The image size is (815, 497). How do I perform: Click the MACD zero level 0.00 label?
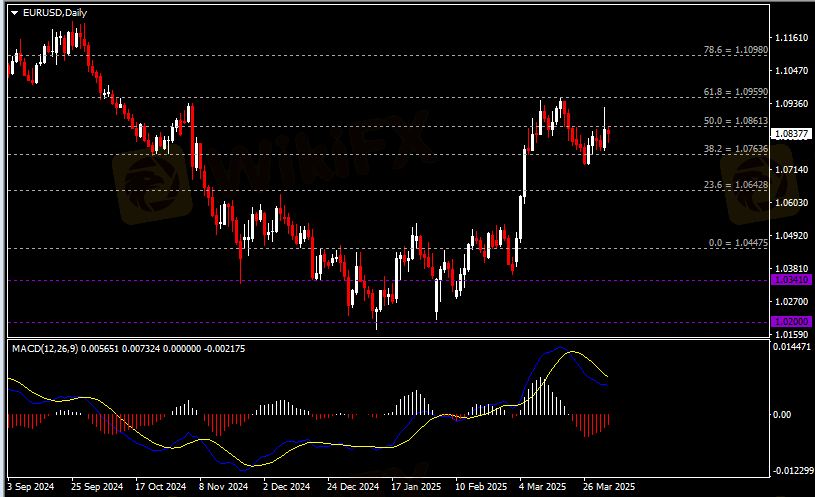click(x=782, y=414)
